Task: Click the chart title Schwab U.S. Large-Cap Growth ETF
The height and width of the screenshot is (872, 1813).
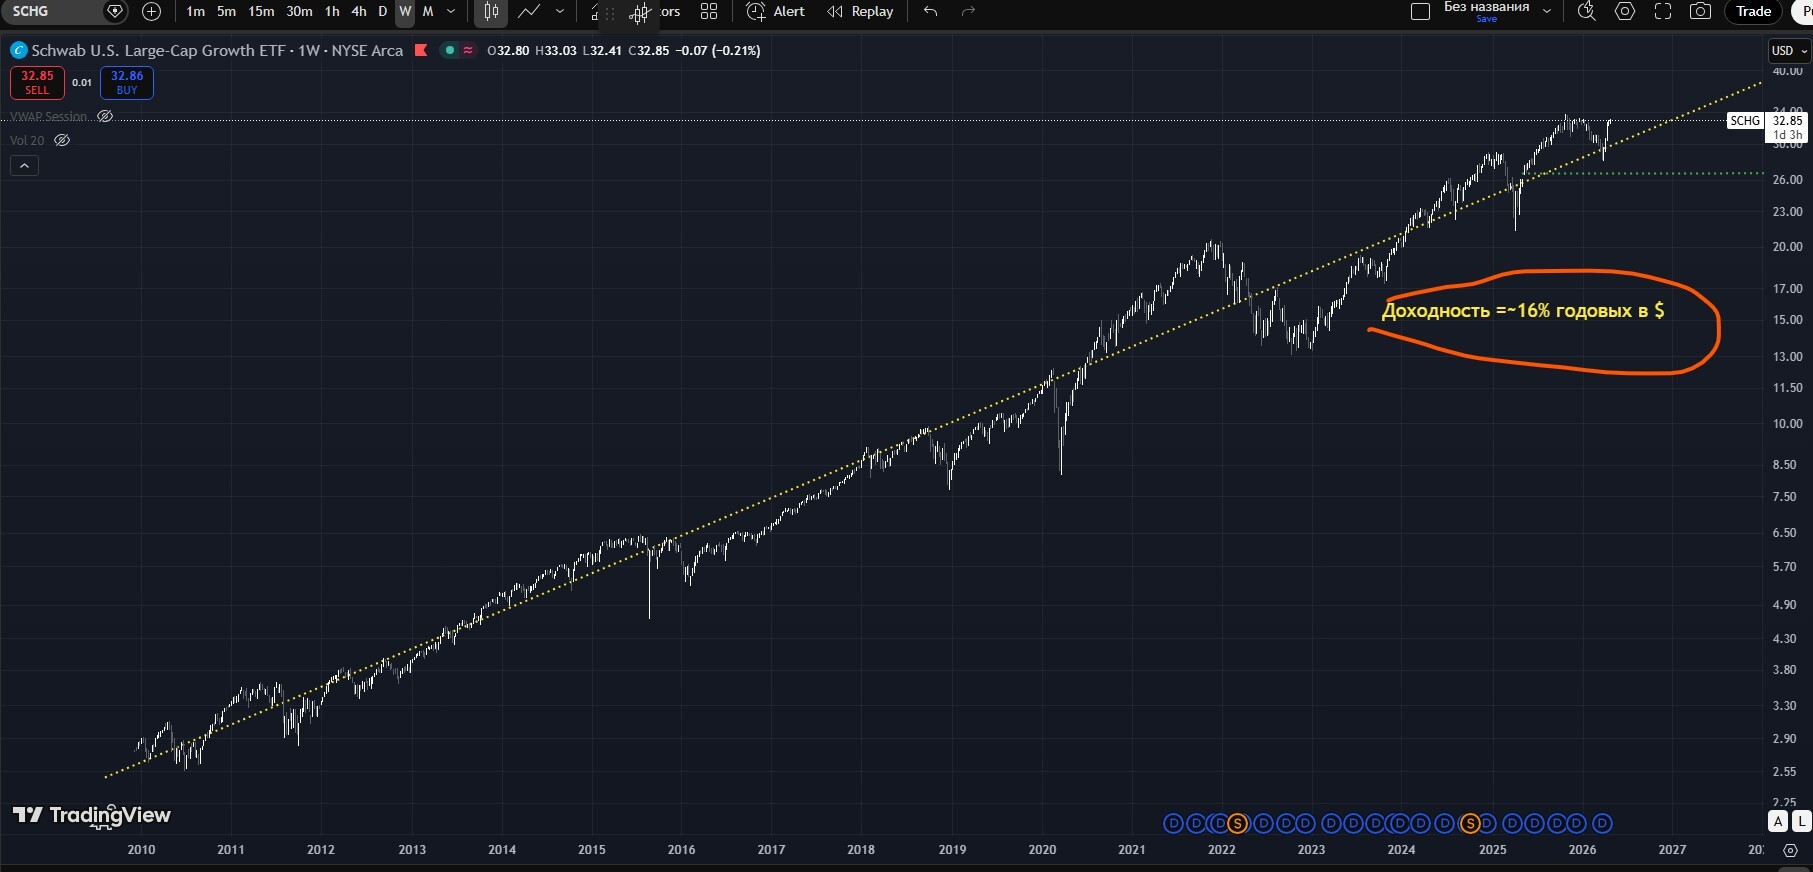Action: tap(158, 50)
